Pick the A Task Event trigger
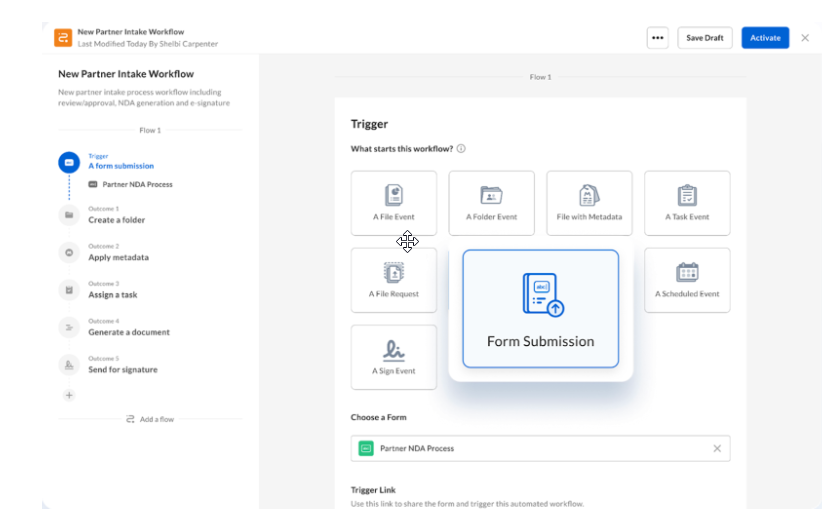Image resolution: width=839 pixels, height=524 pixels. pyautogui.click(x=687, y=202)
